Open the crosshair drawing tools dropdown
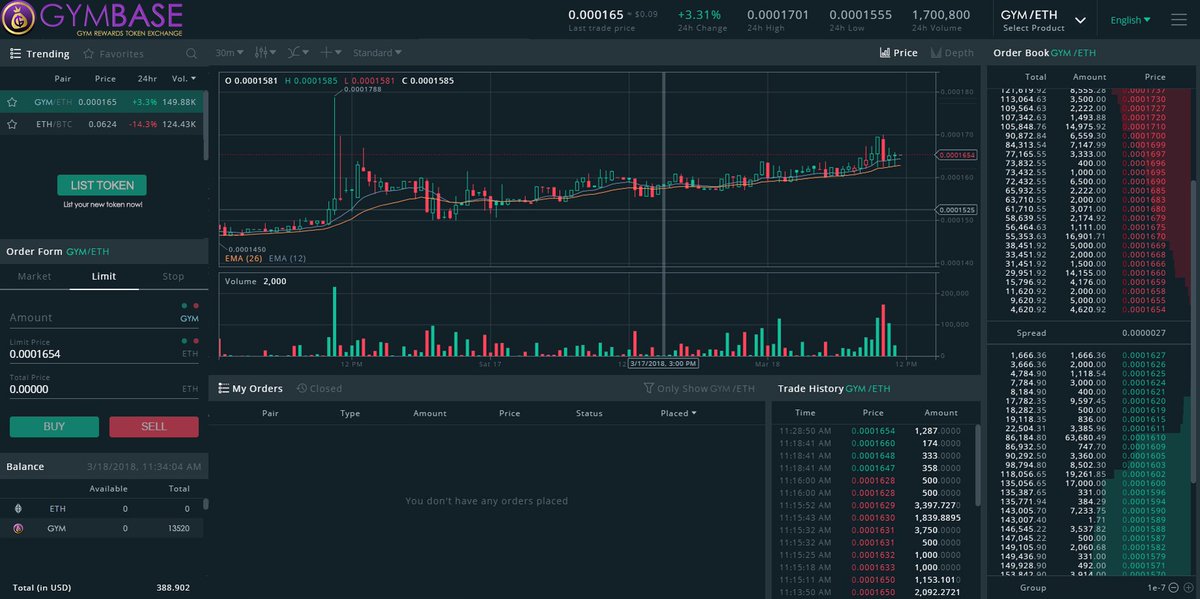Image resolution: width=1200 pixels, height=599 pixels. 332,53
